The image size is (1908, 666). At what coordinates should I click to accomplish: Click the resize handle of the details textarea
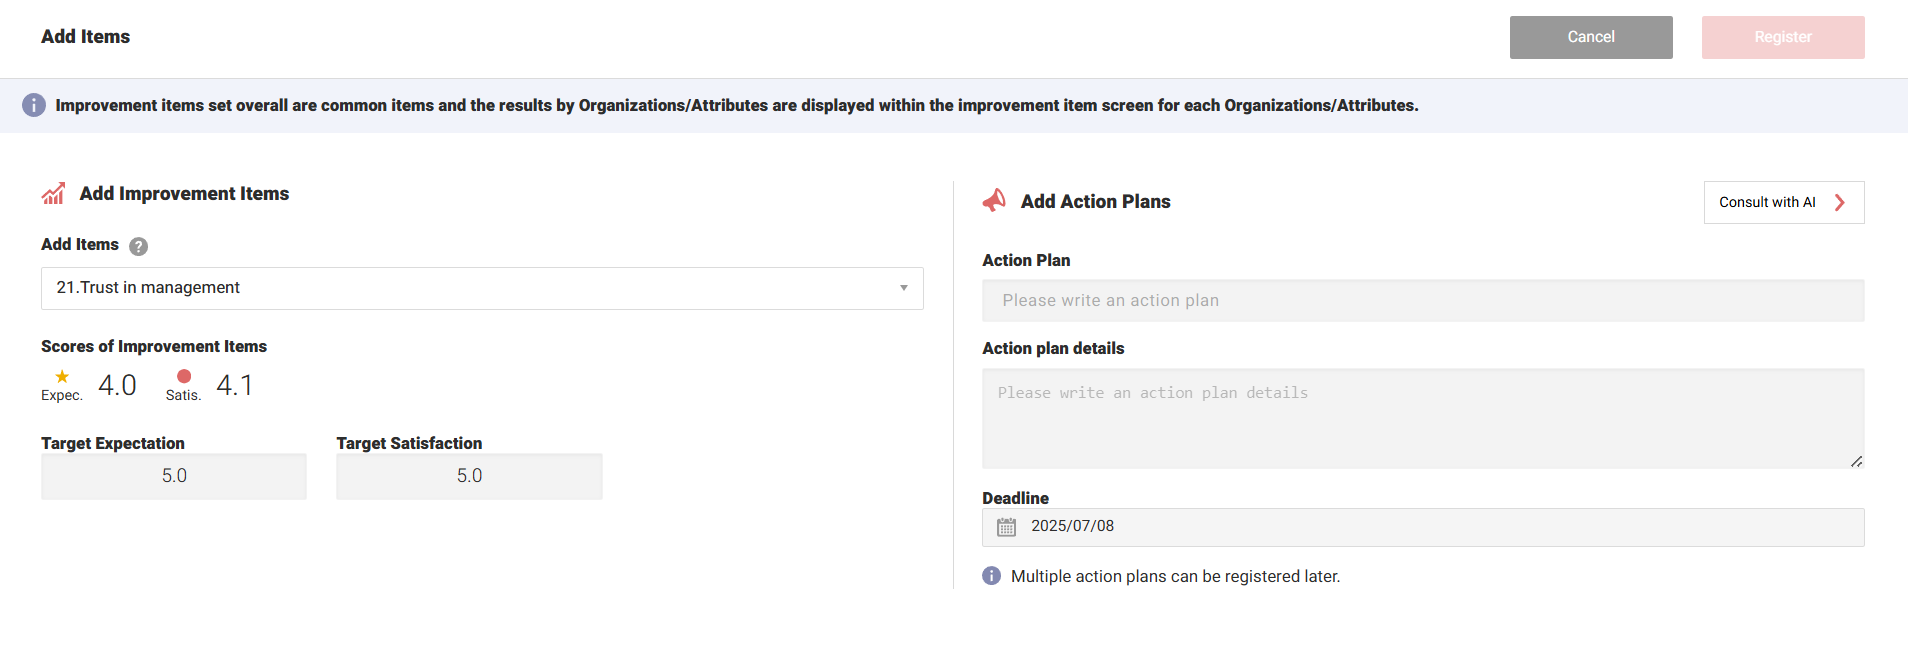tap(1857, 460)
